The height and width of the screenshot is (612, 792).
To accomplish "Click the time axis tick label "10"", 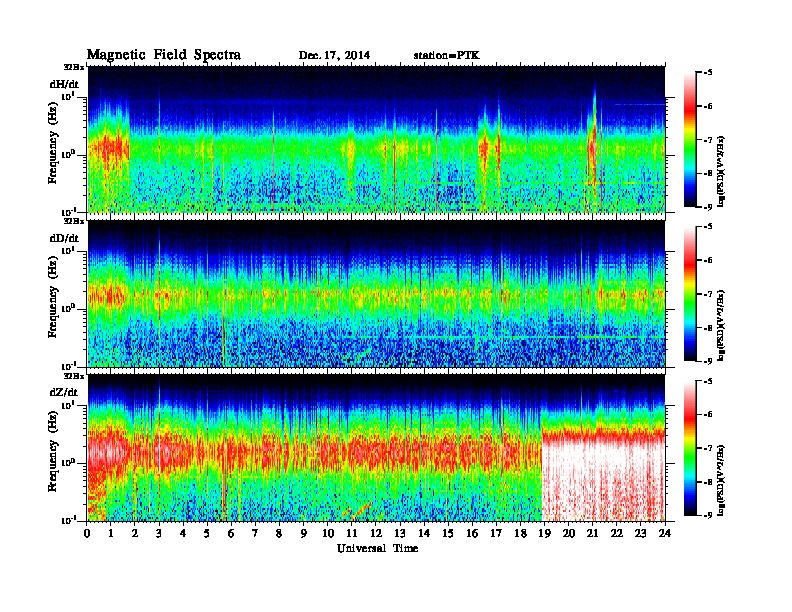I will [x=328, y=534].
